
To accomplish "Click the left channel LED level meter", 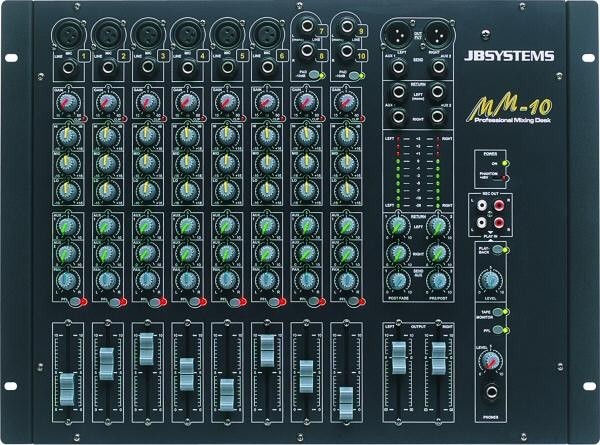I will [398, 172].
